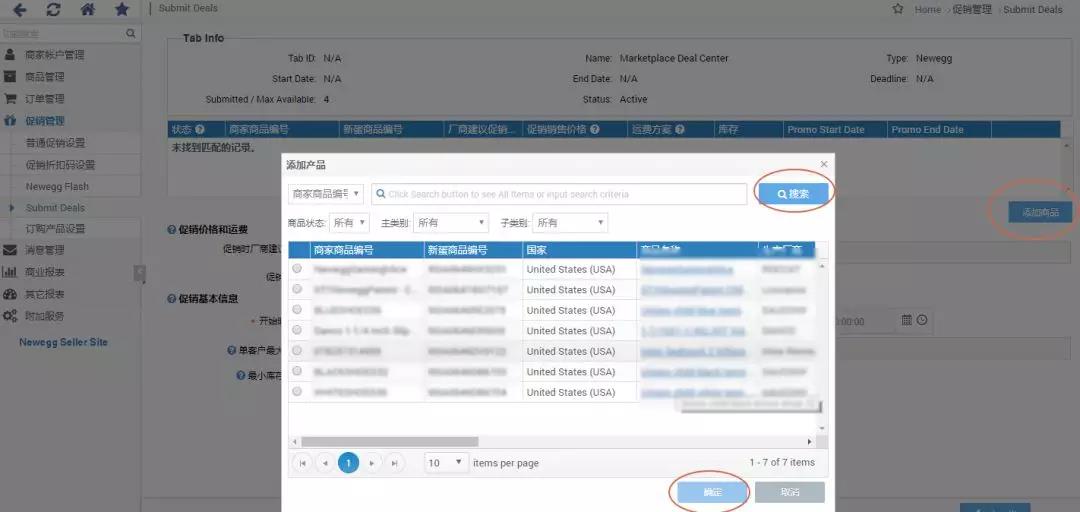Click the sidebar search magnifier icon
This screenshot has height=512, width=1080.
tap(130, 33)
